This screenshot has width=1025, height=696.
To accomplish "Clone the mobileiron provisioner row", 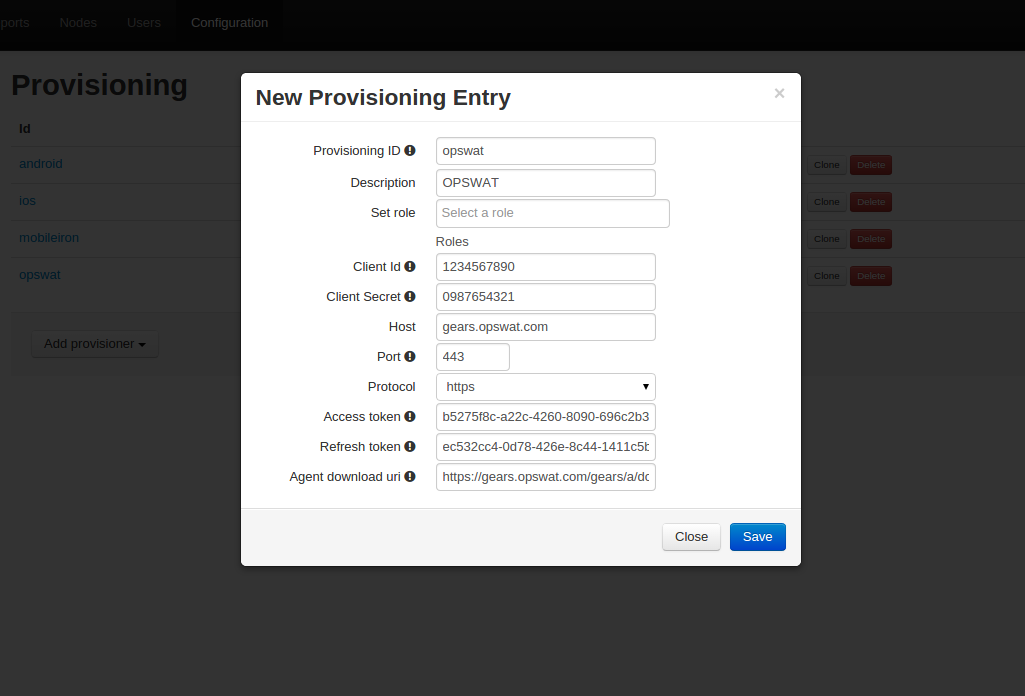I will (x=826, y=239).
